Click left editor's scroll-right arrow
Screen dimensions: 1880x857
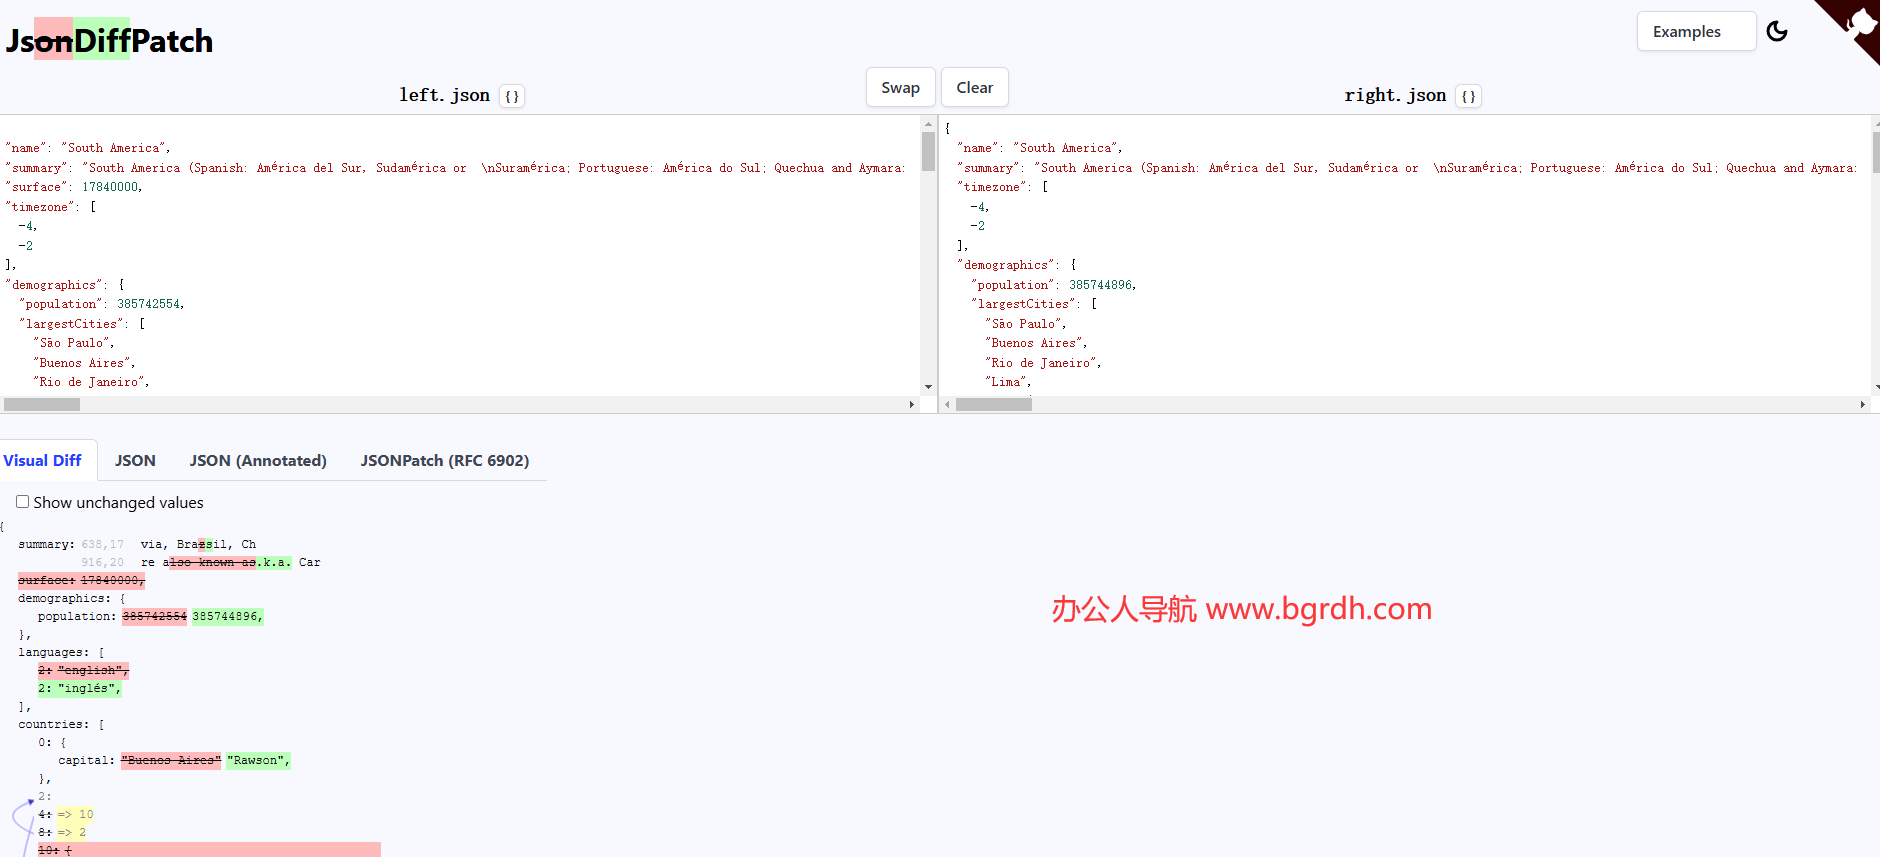911,405
